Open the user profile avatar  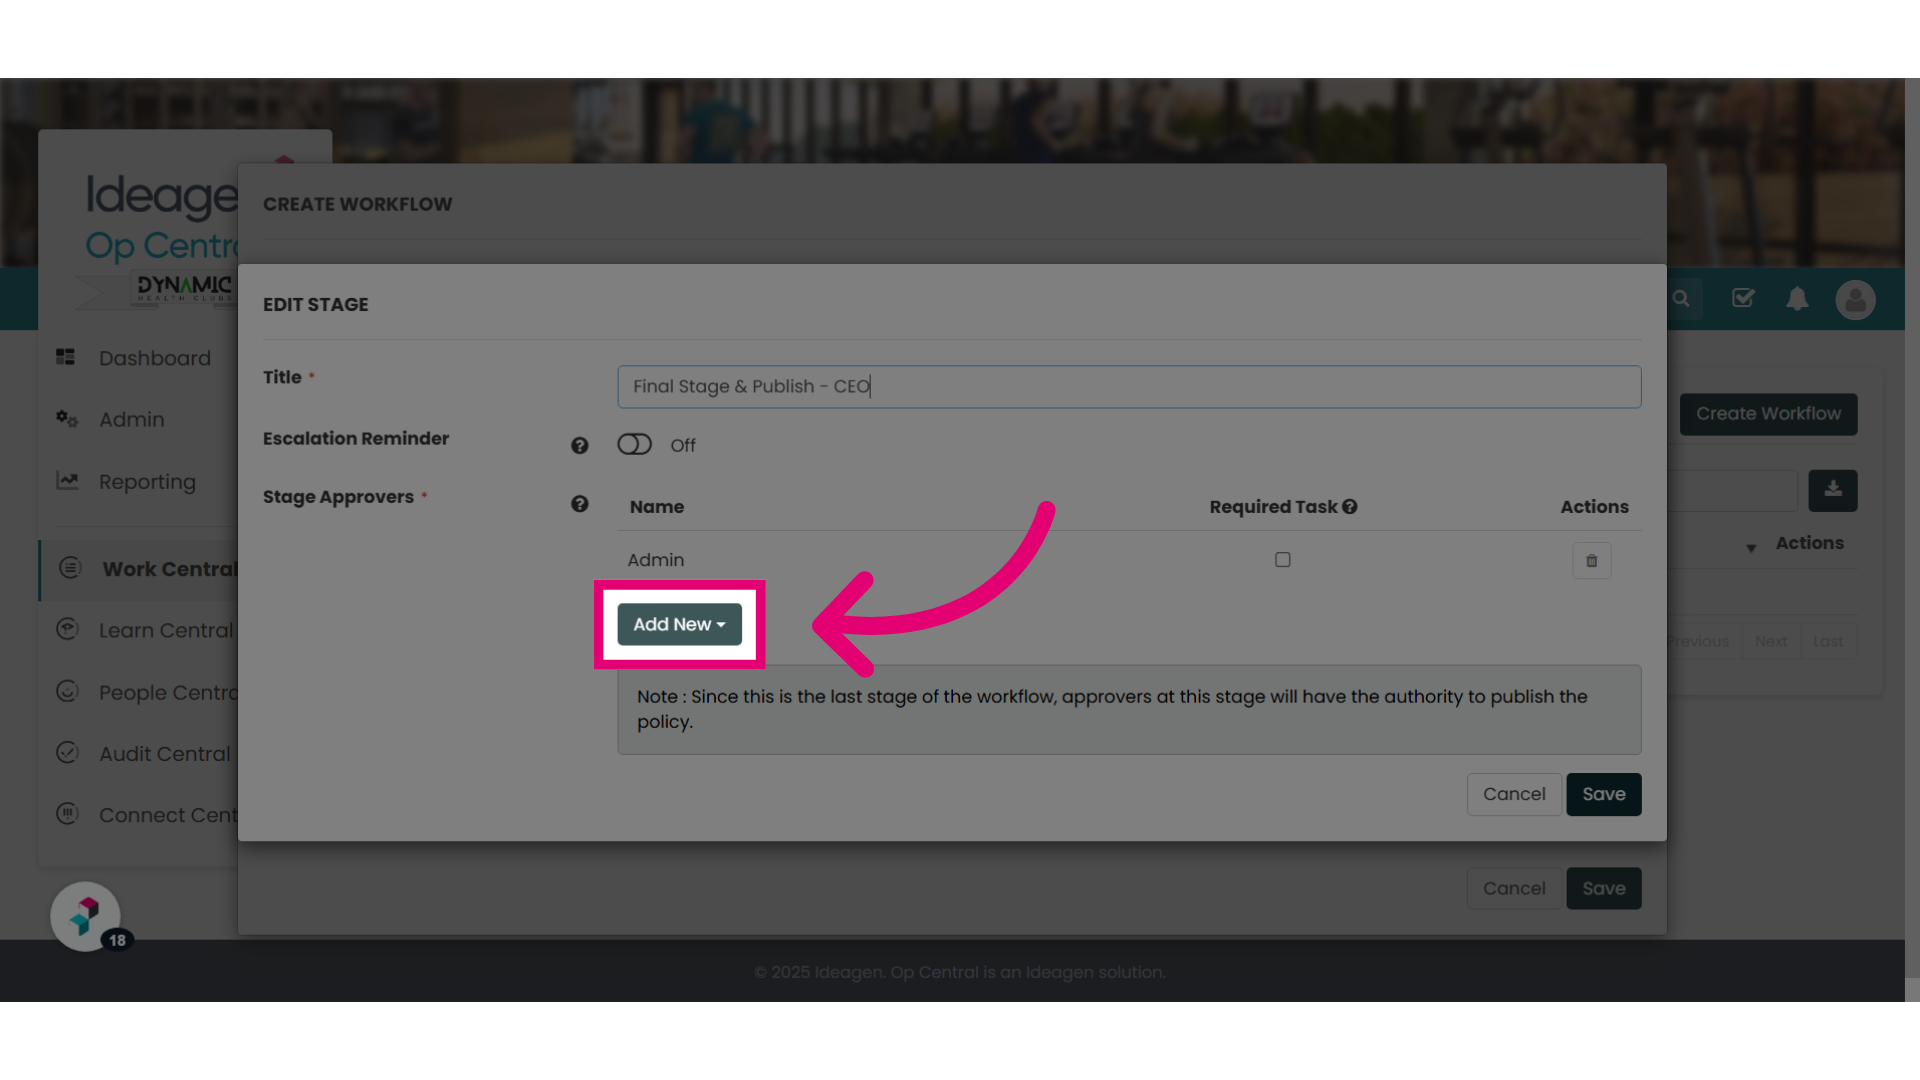click(x=1855, y=299)
